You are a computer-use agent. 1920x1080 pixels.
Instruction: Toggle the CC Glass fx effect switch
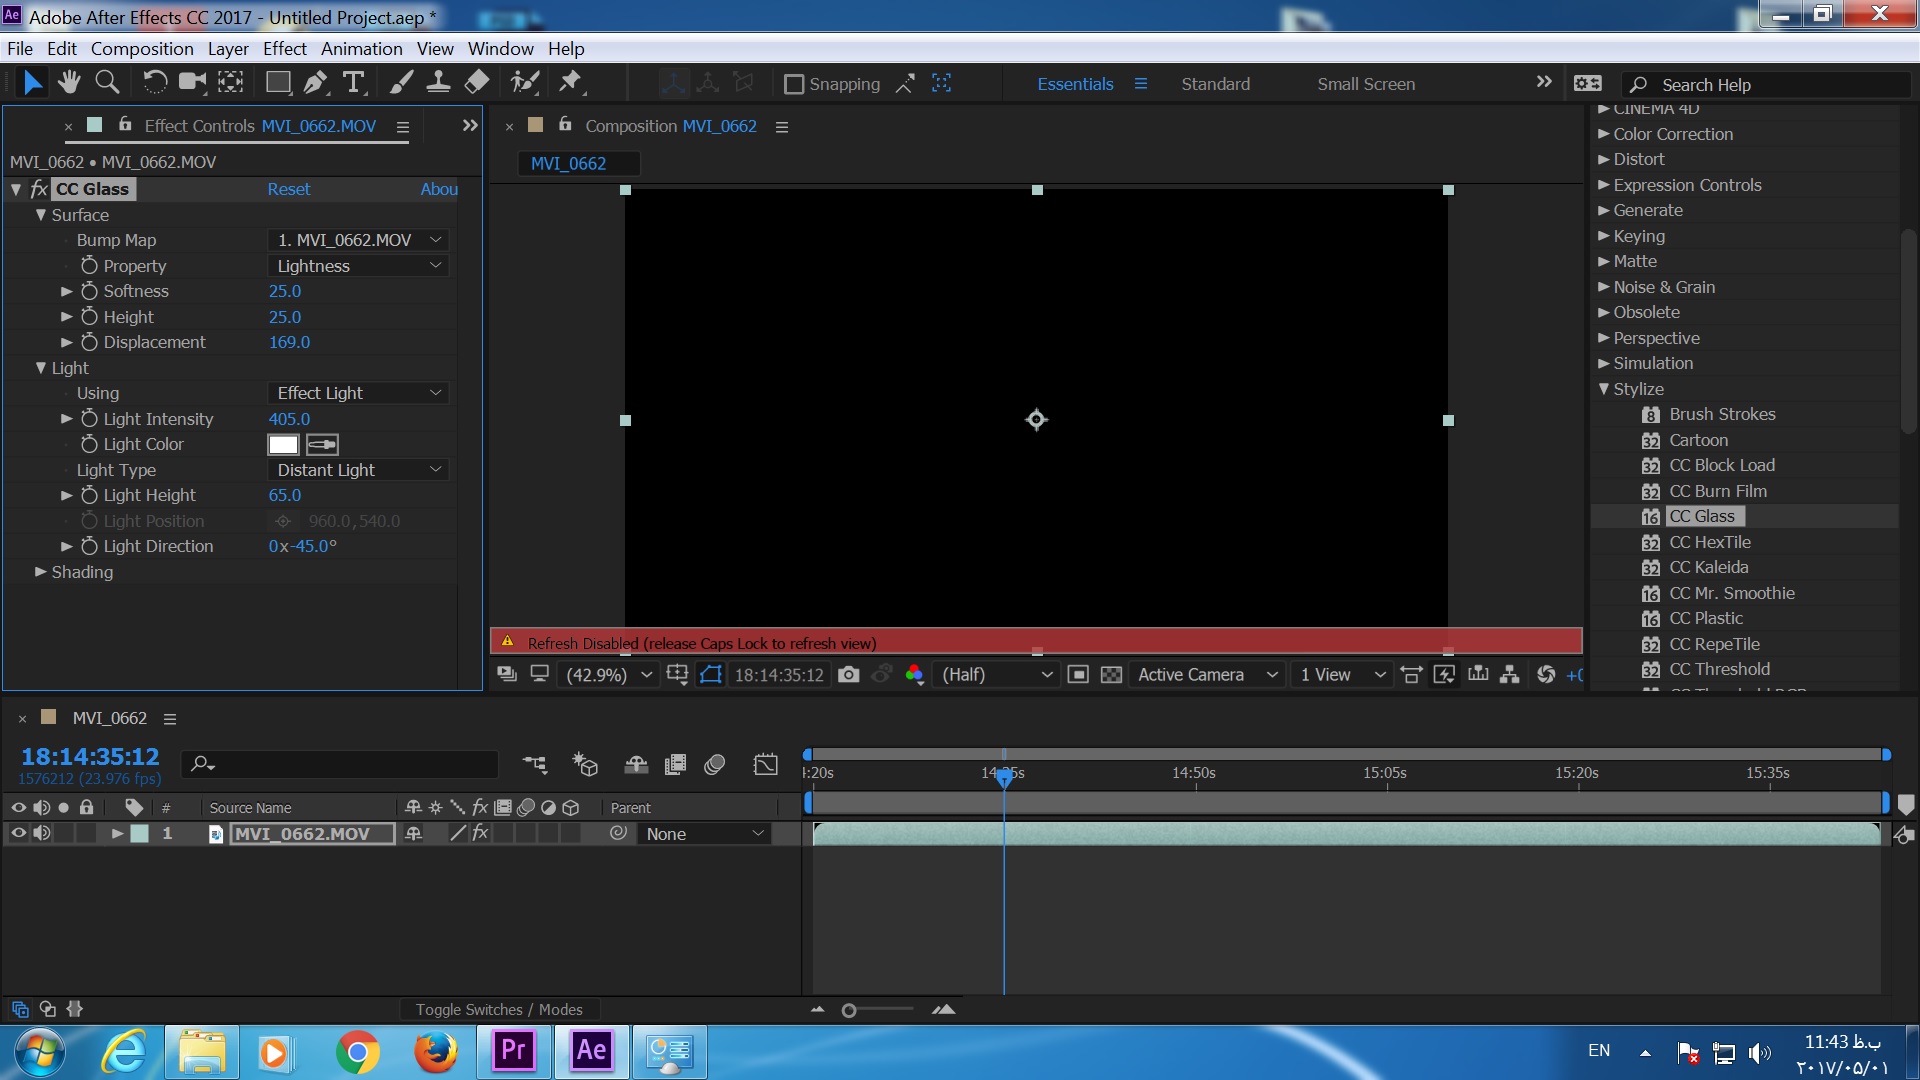[39, 189]
